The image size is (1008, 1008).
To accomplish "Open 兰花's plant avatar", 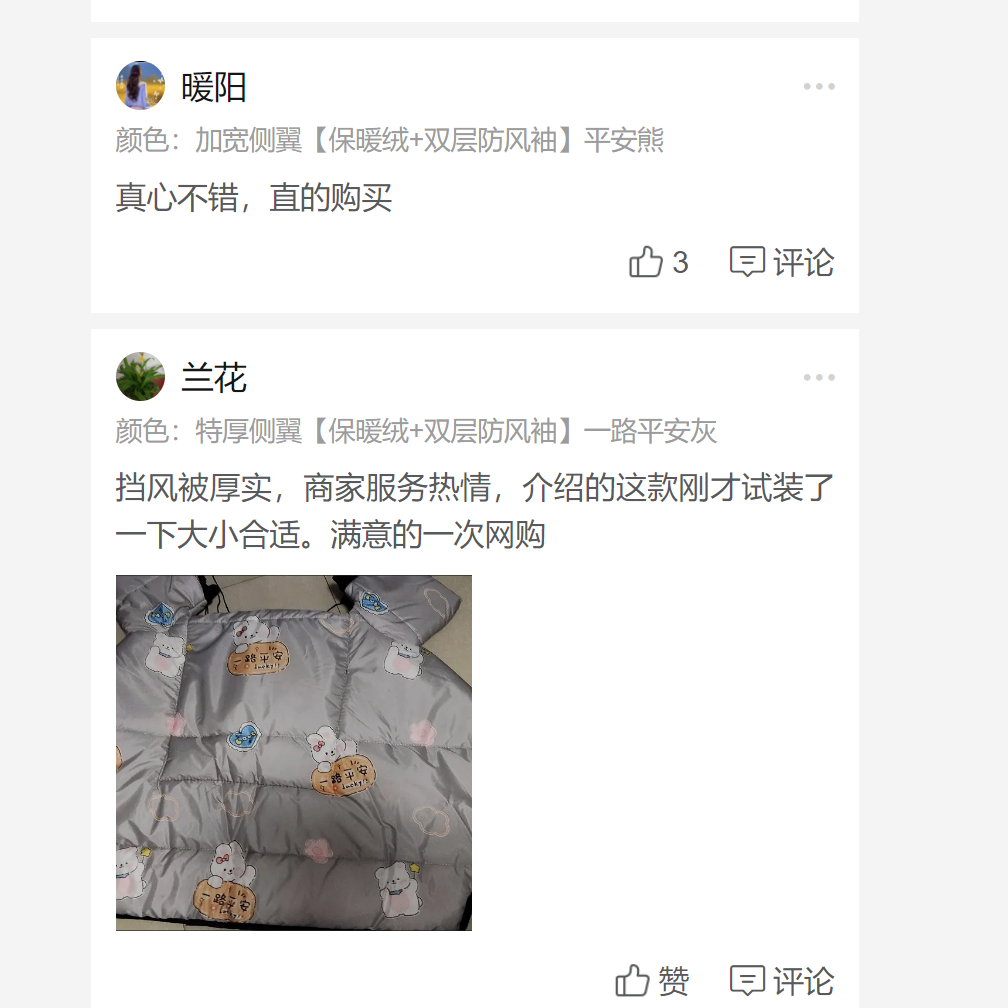I will click(x=140, y=377).
